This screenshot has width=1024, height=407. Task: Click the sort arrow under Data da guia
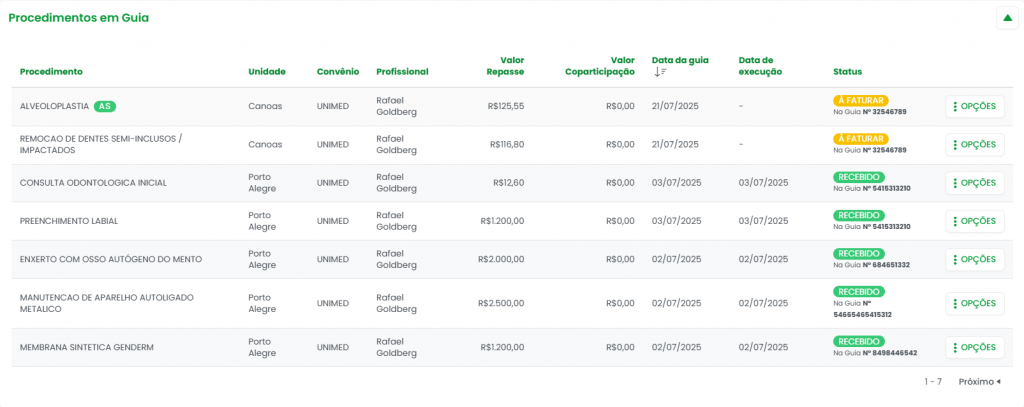click(x=660, y=72)
